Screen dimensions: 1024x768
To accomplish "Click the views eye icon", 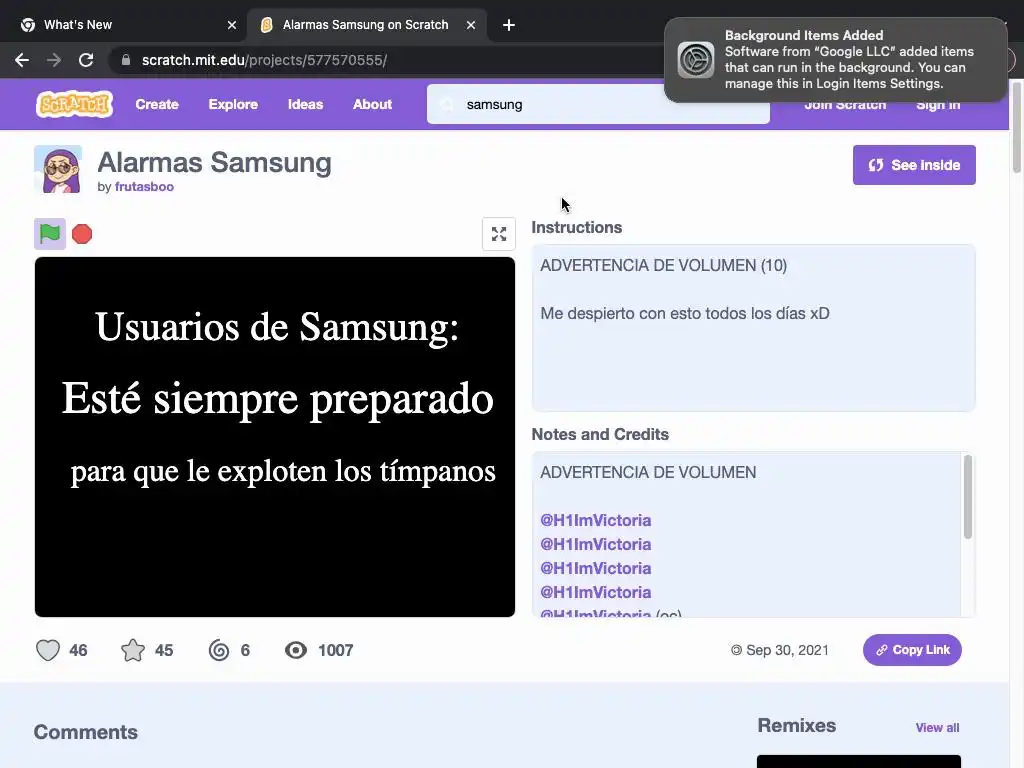I will 296,650.
